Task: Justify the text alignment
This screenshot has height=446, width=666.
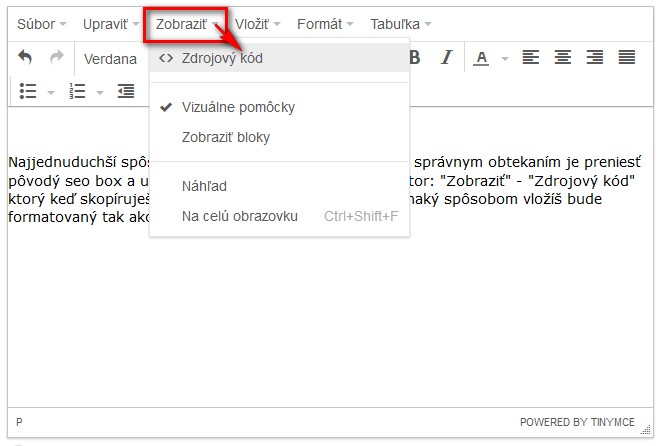Action: tap(627, 58)
